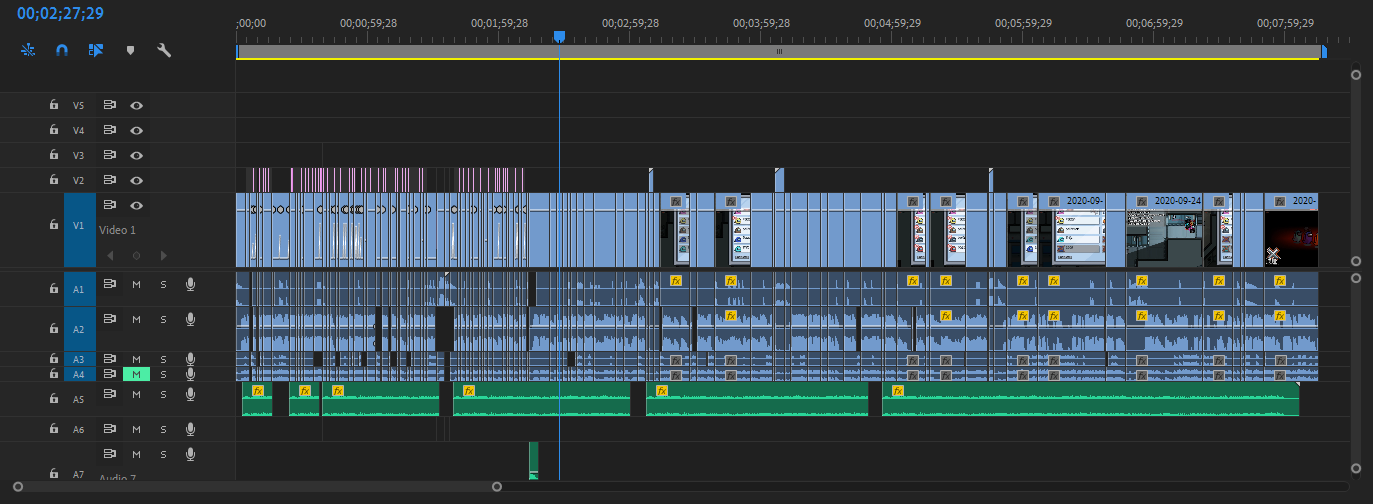The height and width of the screenshot is (504, 1373).
Task: Solo audio track A2
Action: pyautogui.click(x=163, y=319)
